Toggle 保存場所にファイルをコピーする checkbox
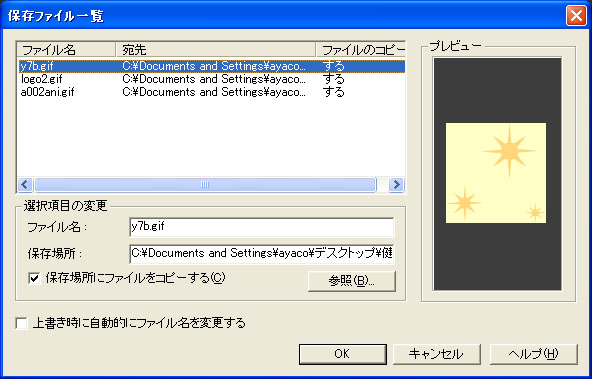The image size is (592, 379). [34, 279]
